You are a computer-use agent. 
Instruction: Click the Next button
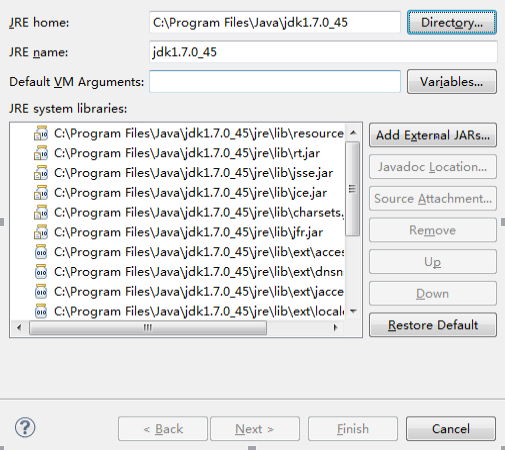[x=255, y=429]
